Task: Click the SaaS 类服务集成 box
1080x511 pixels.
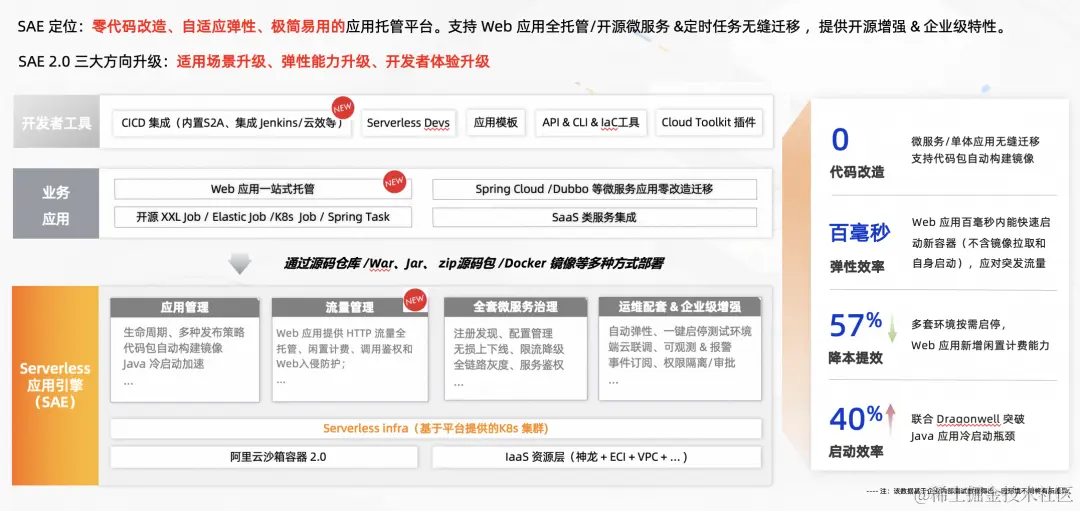Action: [x=594, y=218]
